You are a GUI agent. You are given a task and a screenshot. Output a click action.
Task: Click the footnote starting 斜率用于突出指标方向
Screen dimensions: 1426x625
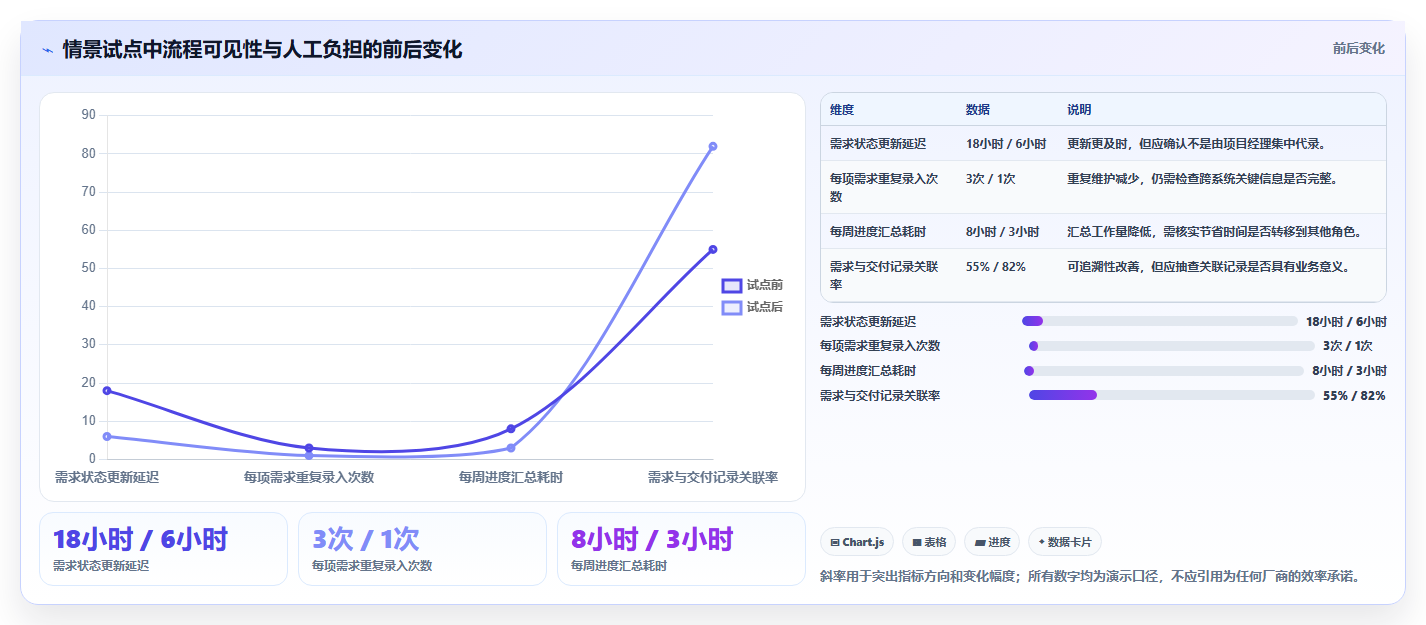1090,576
